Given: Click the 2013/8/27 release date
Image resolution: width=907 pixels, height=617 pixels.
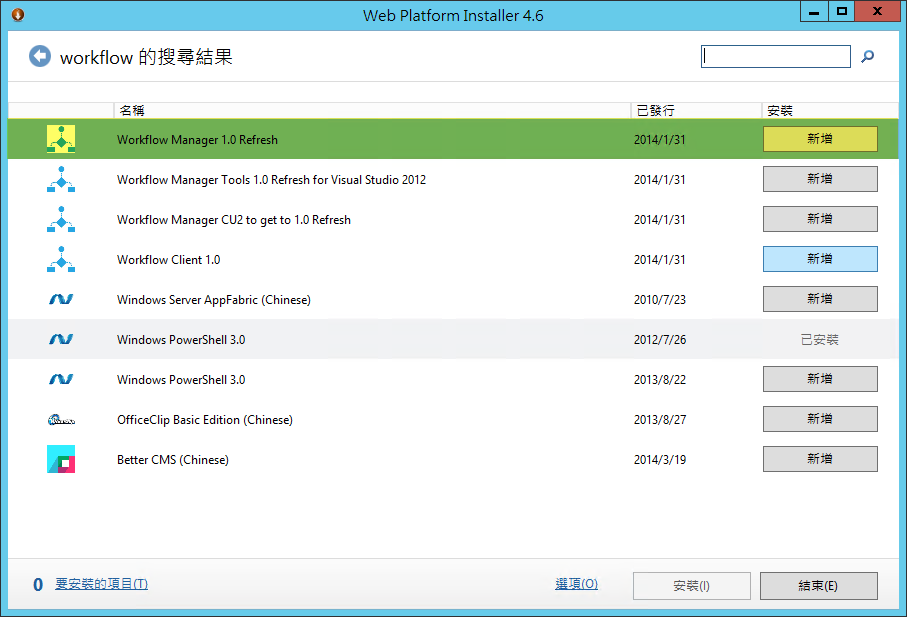Looking at the screenshot, I should 659,419.
